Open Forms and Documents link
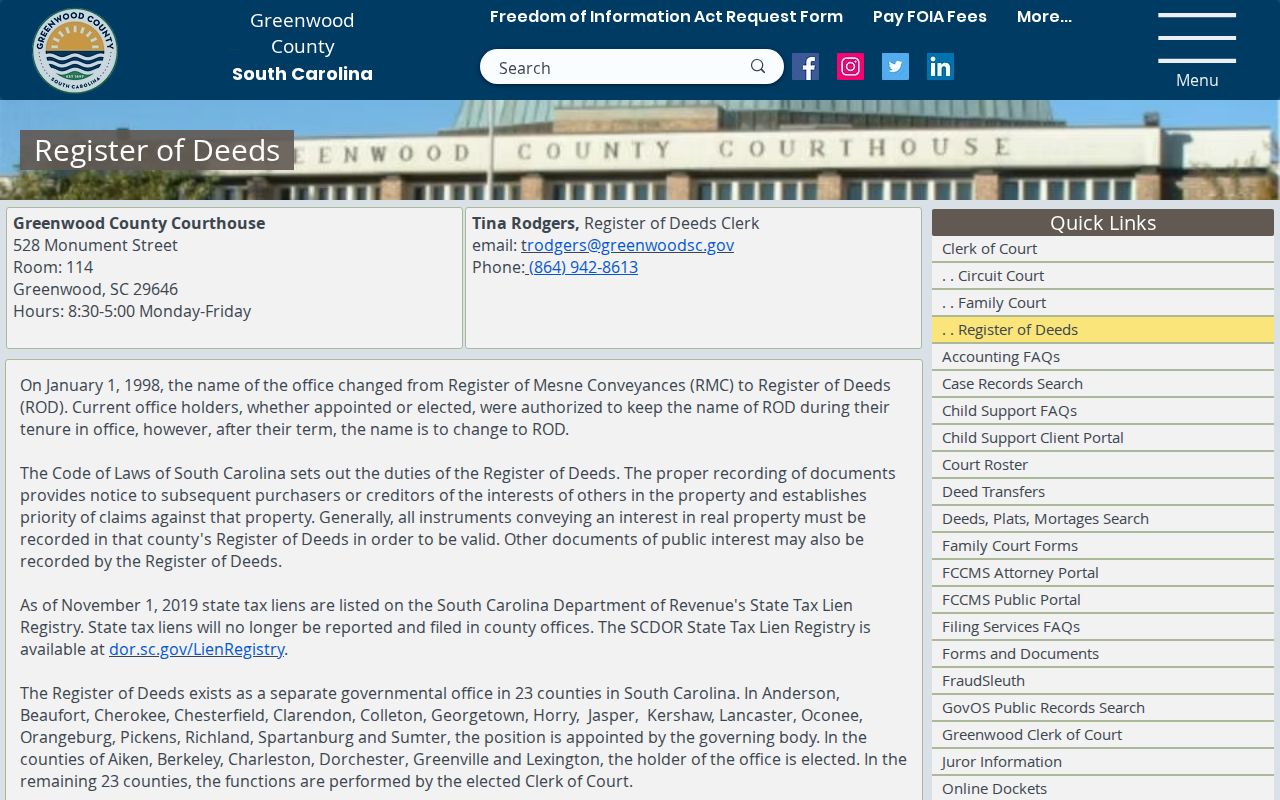 pos(1103,654)
